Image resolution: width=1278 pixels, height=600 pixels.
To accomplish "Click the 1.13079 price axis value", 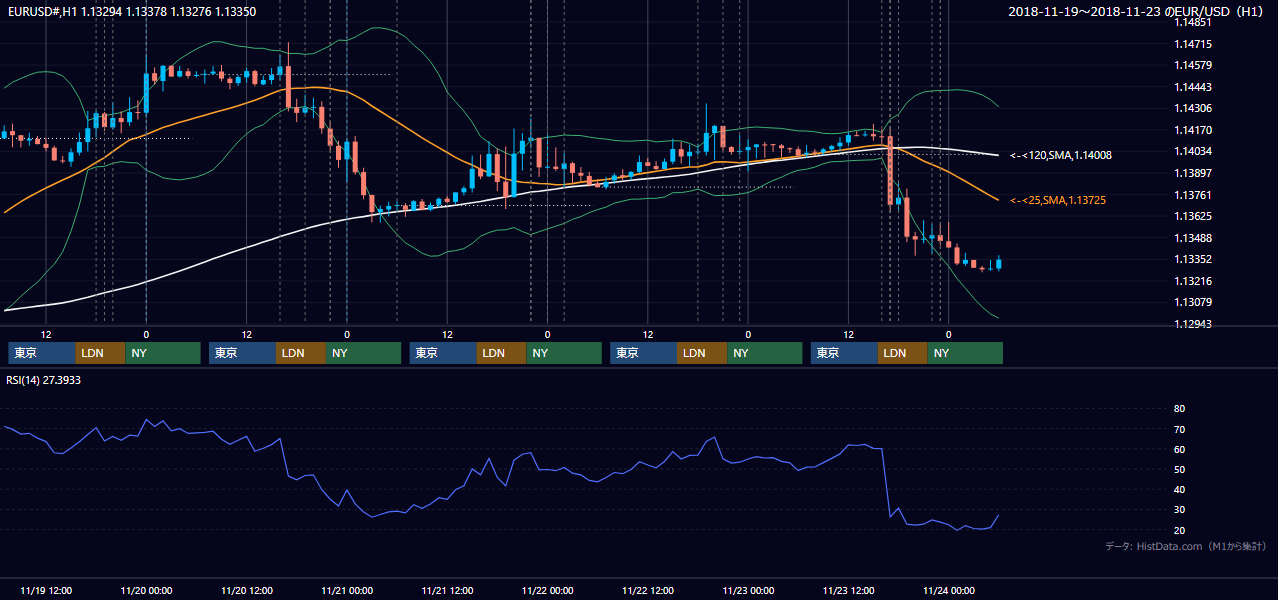I will (x=1194, y=302).
